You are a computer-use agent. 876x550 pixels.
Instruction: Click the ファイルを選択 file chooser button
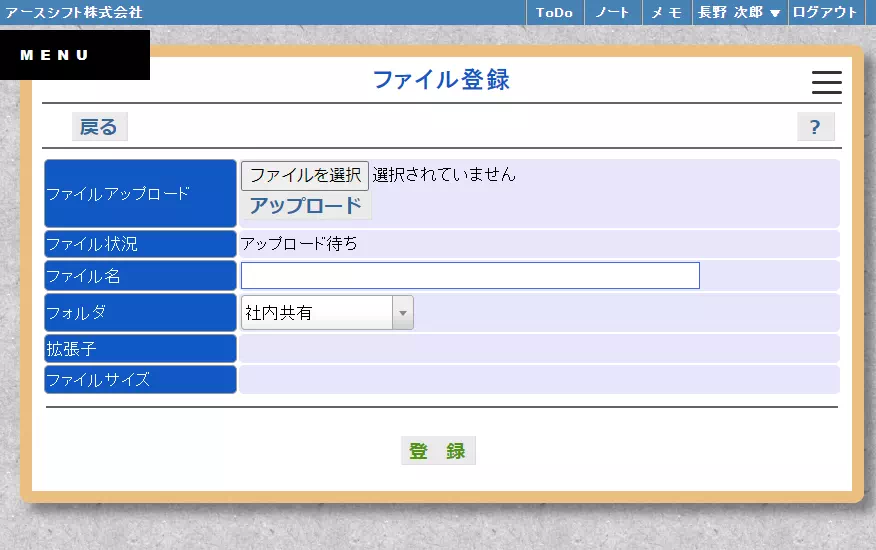pos(305,176)
